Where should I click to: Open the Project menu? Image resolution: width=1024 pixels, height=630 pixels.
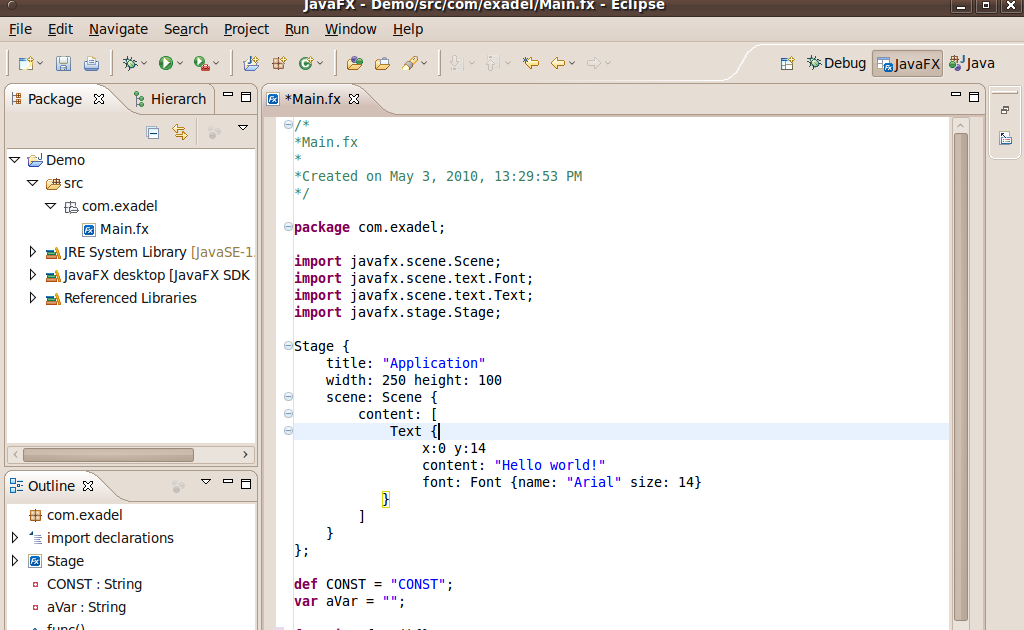[246, 29]
